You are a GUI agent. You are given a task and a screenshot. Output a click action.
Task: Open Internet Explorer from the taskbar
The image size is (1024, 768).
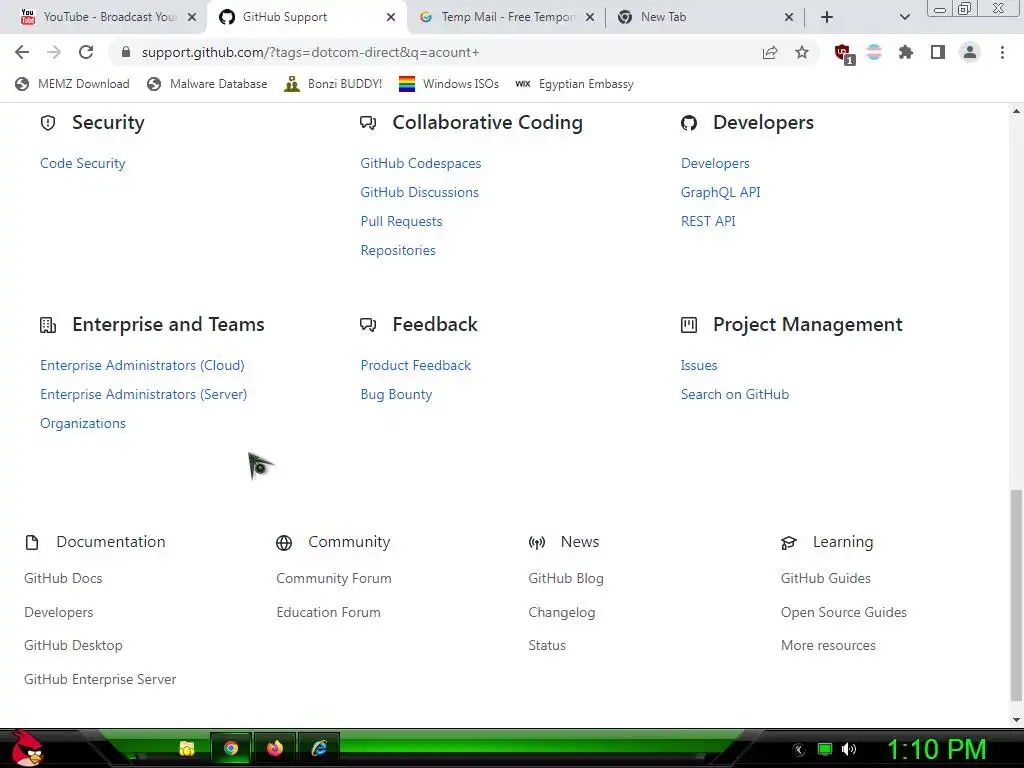point(319,748)
